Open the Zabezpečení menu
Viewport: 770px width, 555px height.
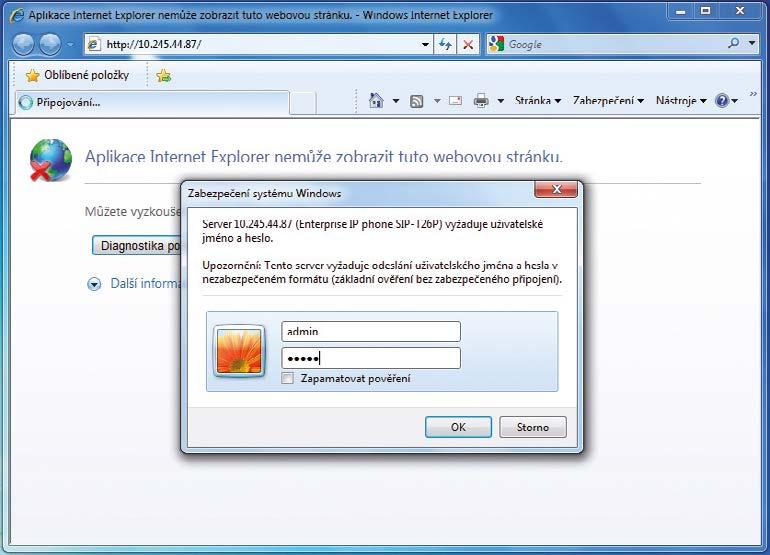pos(608,101)
